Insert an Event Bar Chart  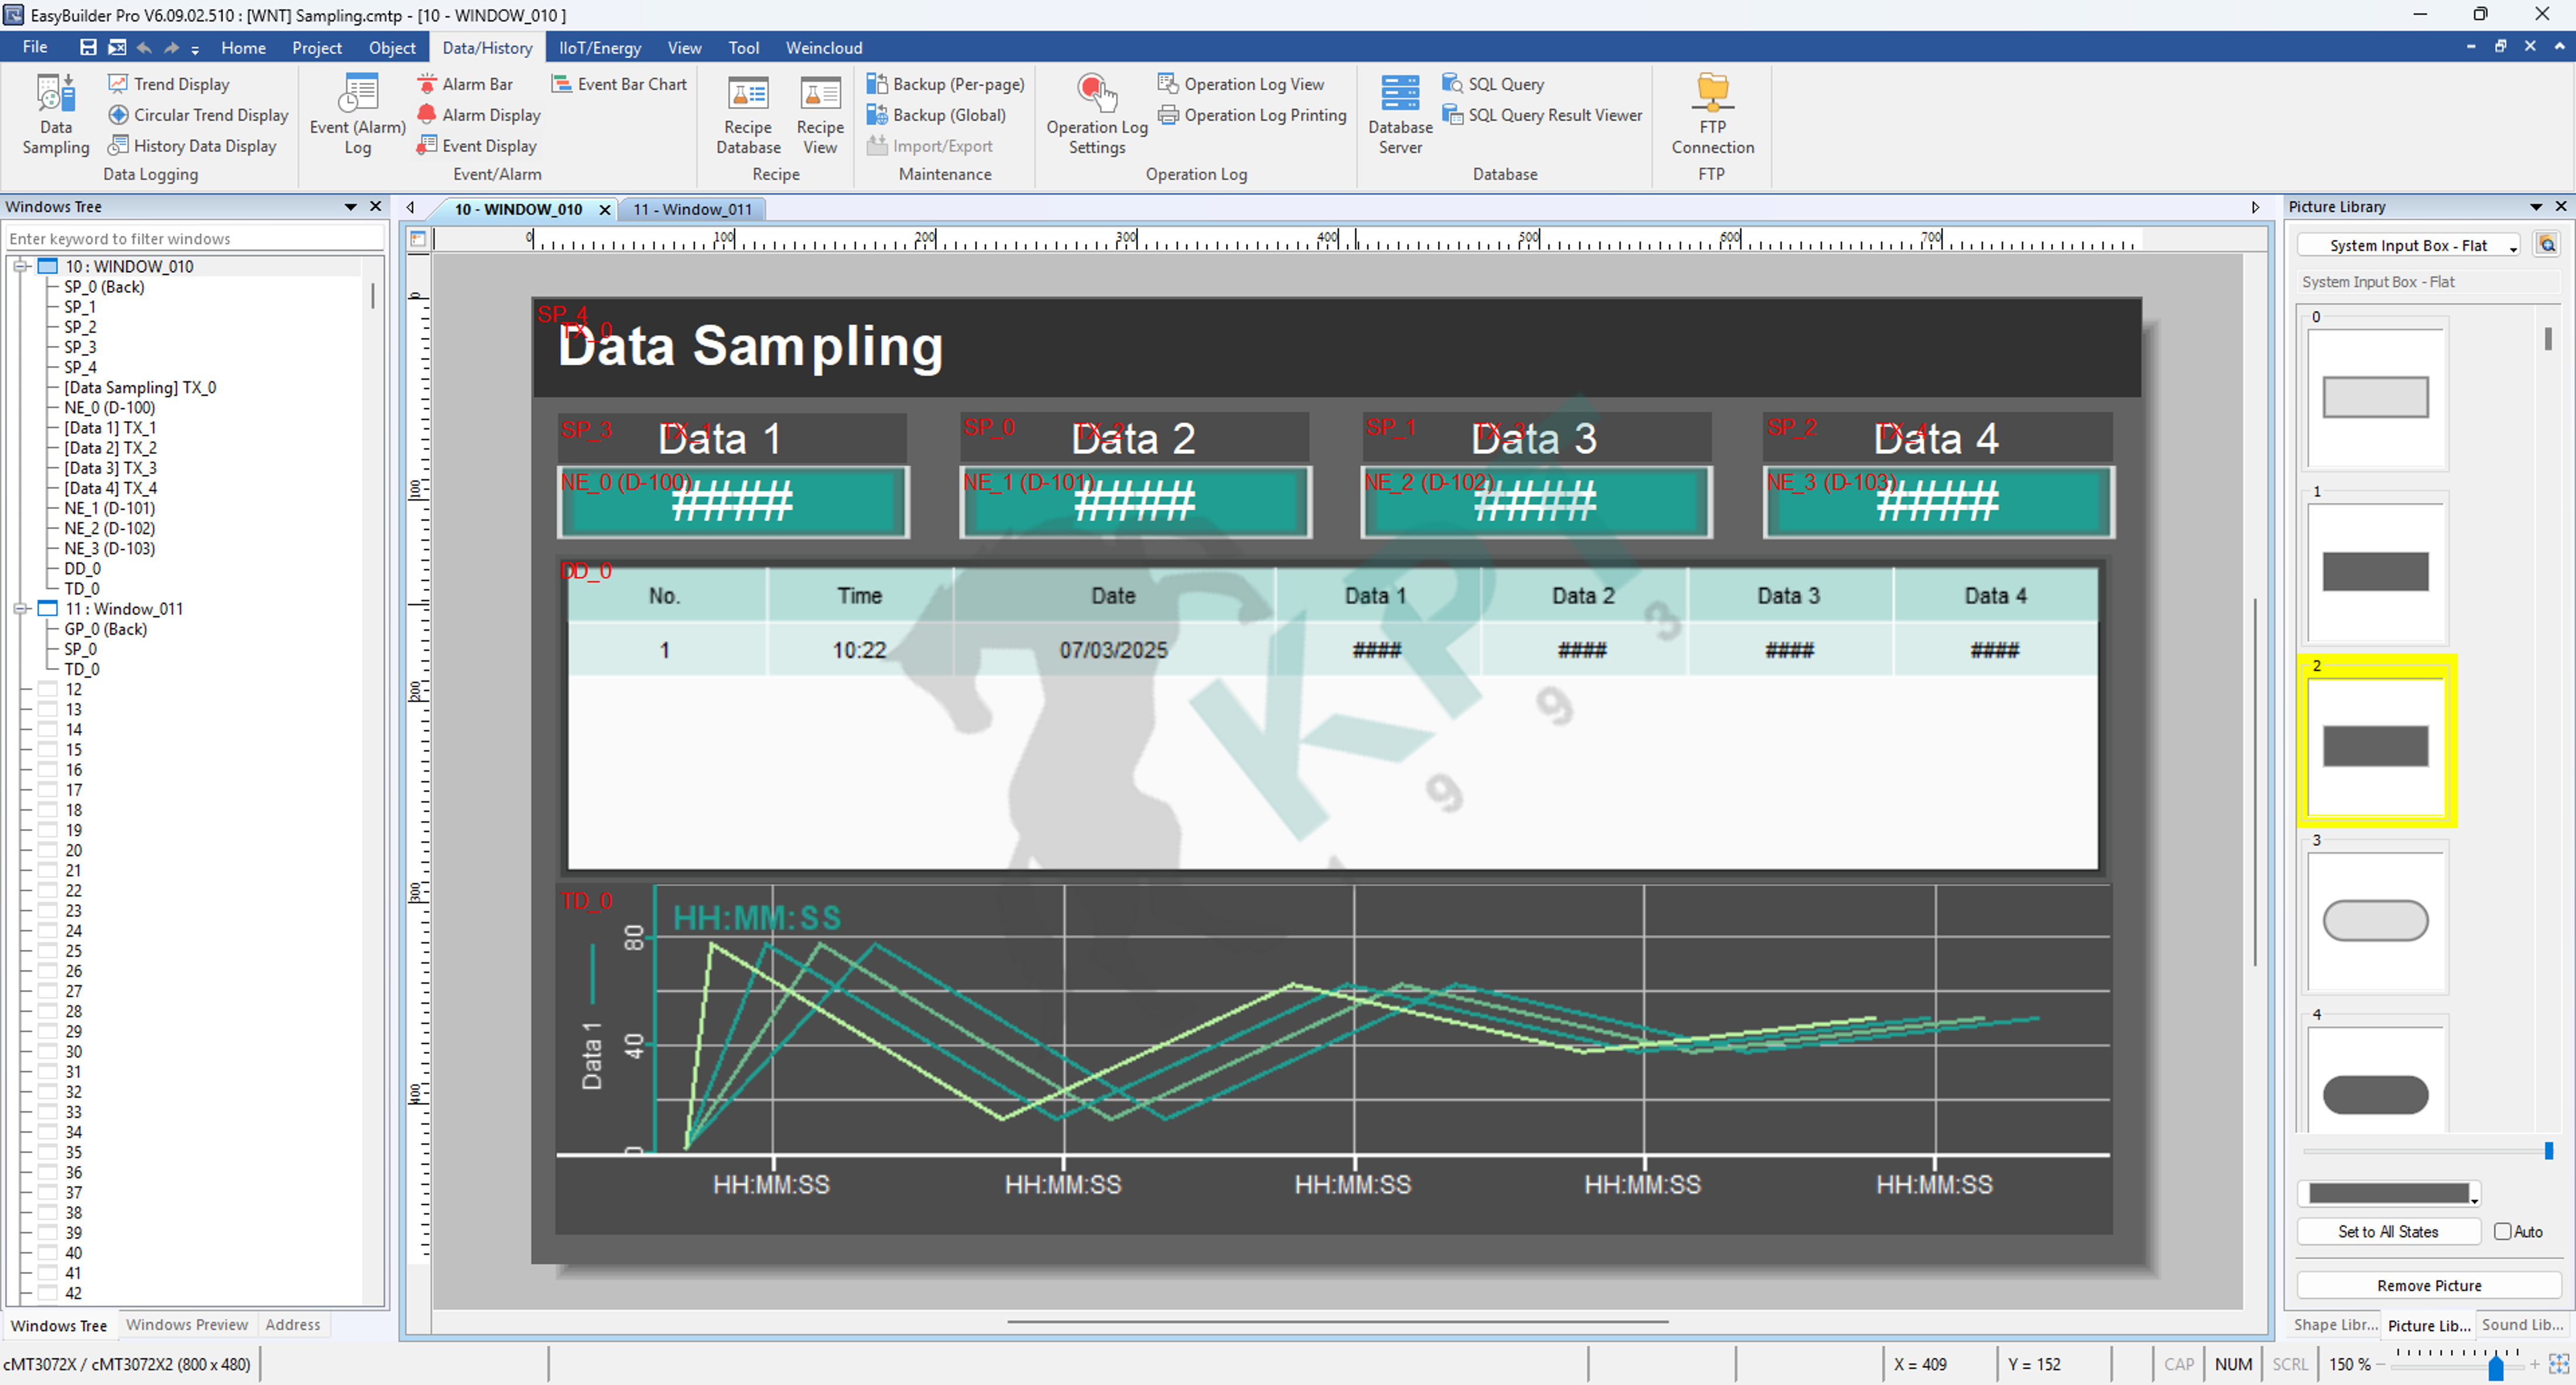point(619,84)
